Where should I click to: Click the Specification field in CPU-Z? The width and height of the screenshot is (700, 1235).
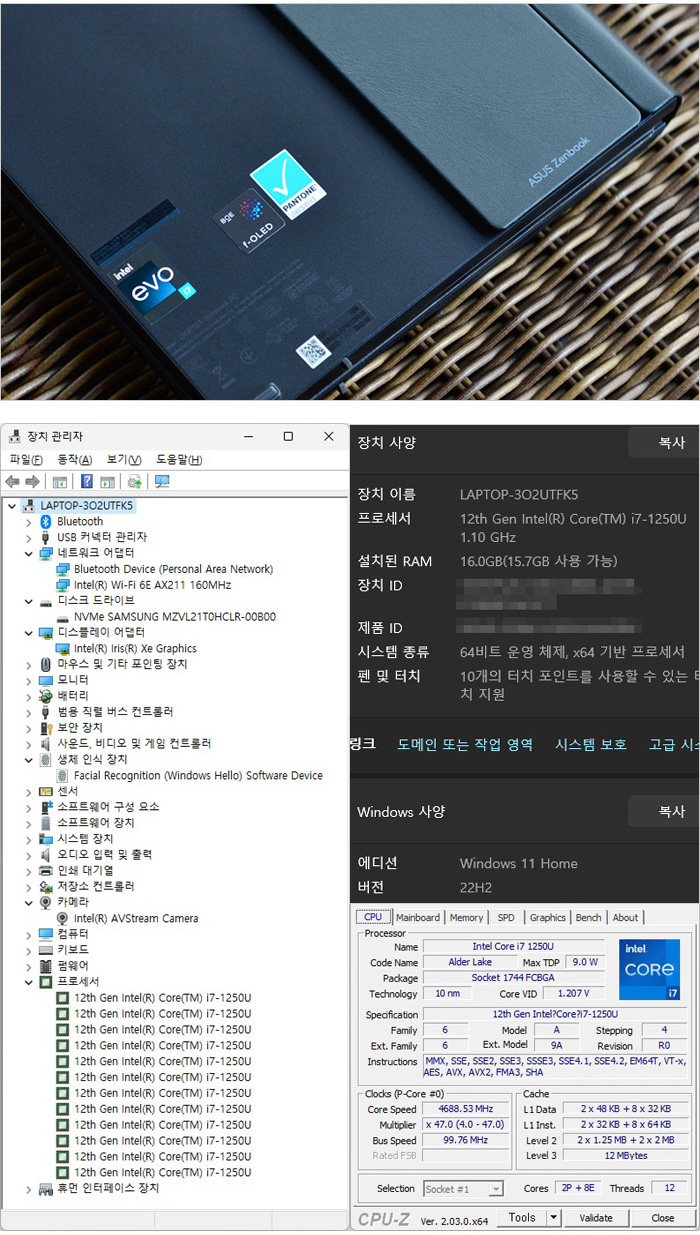(x=555, y=1014)
